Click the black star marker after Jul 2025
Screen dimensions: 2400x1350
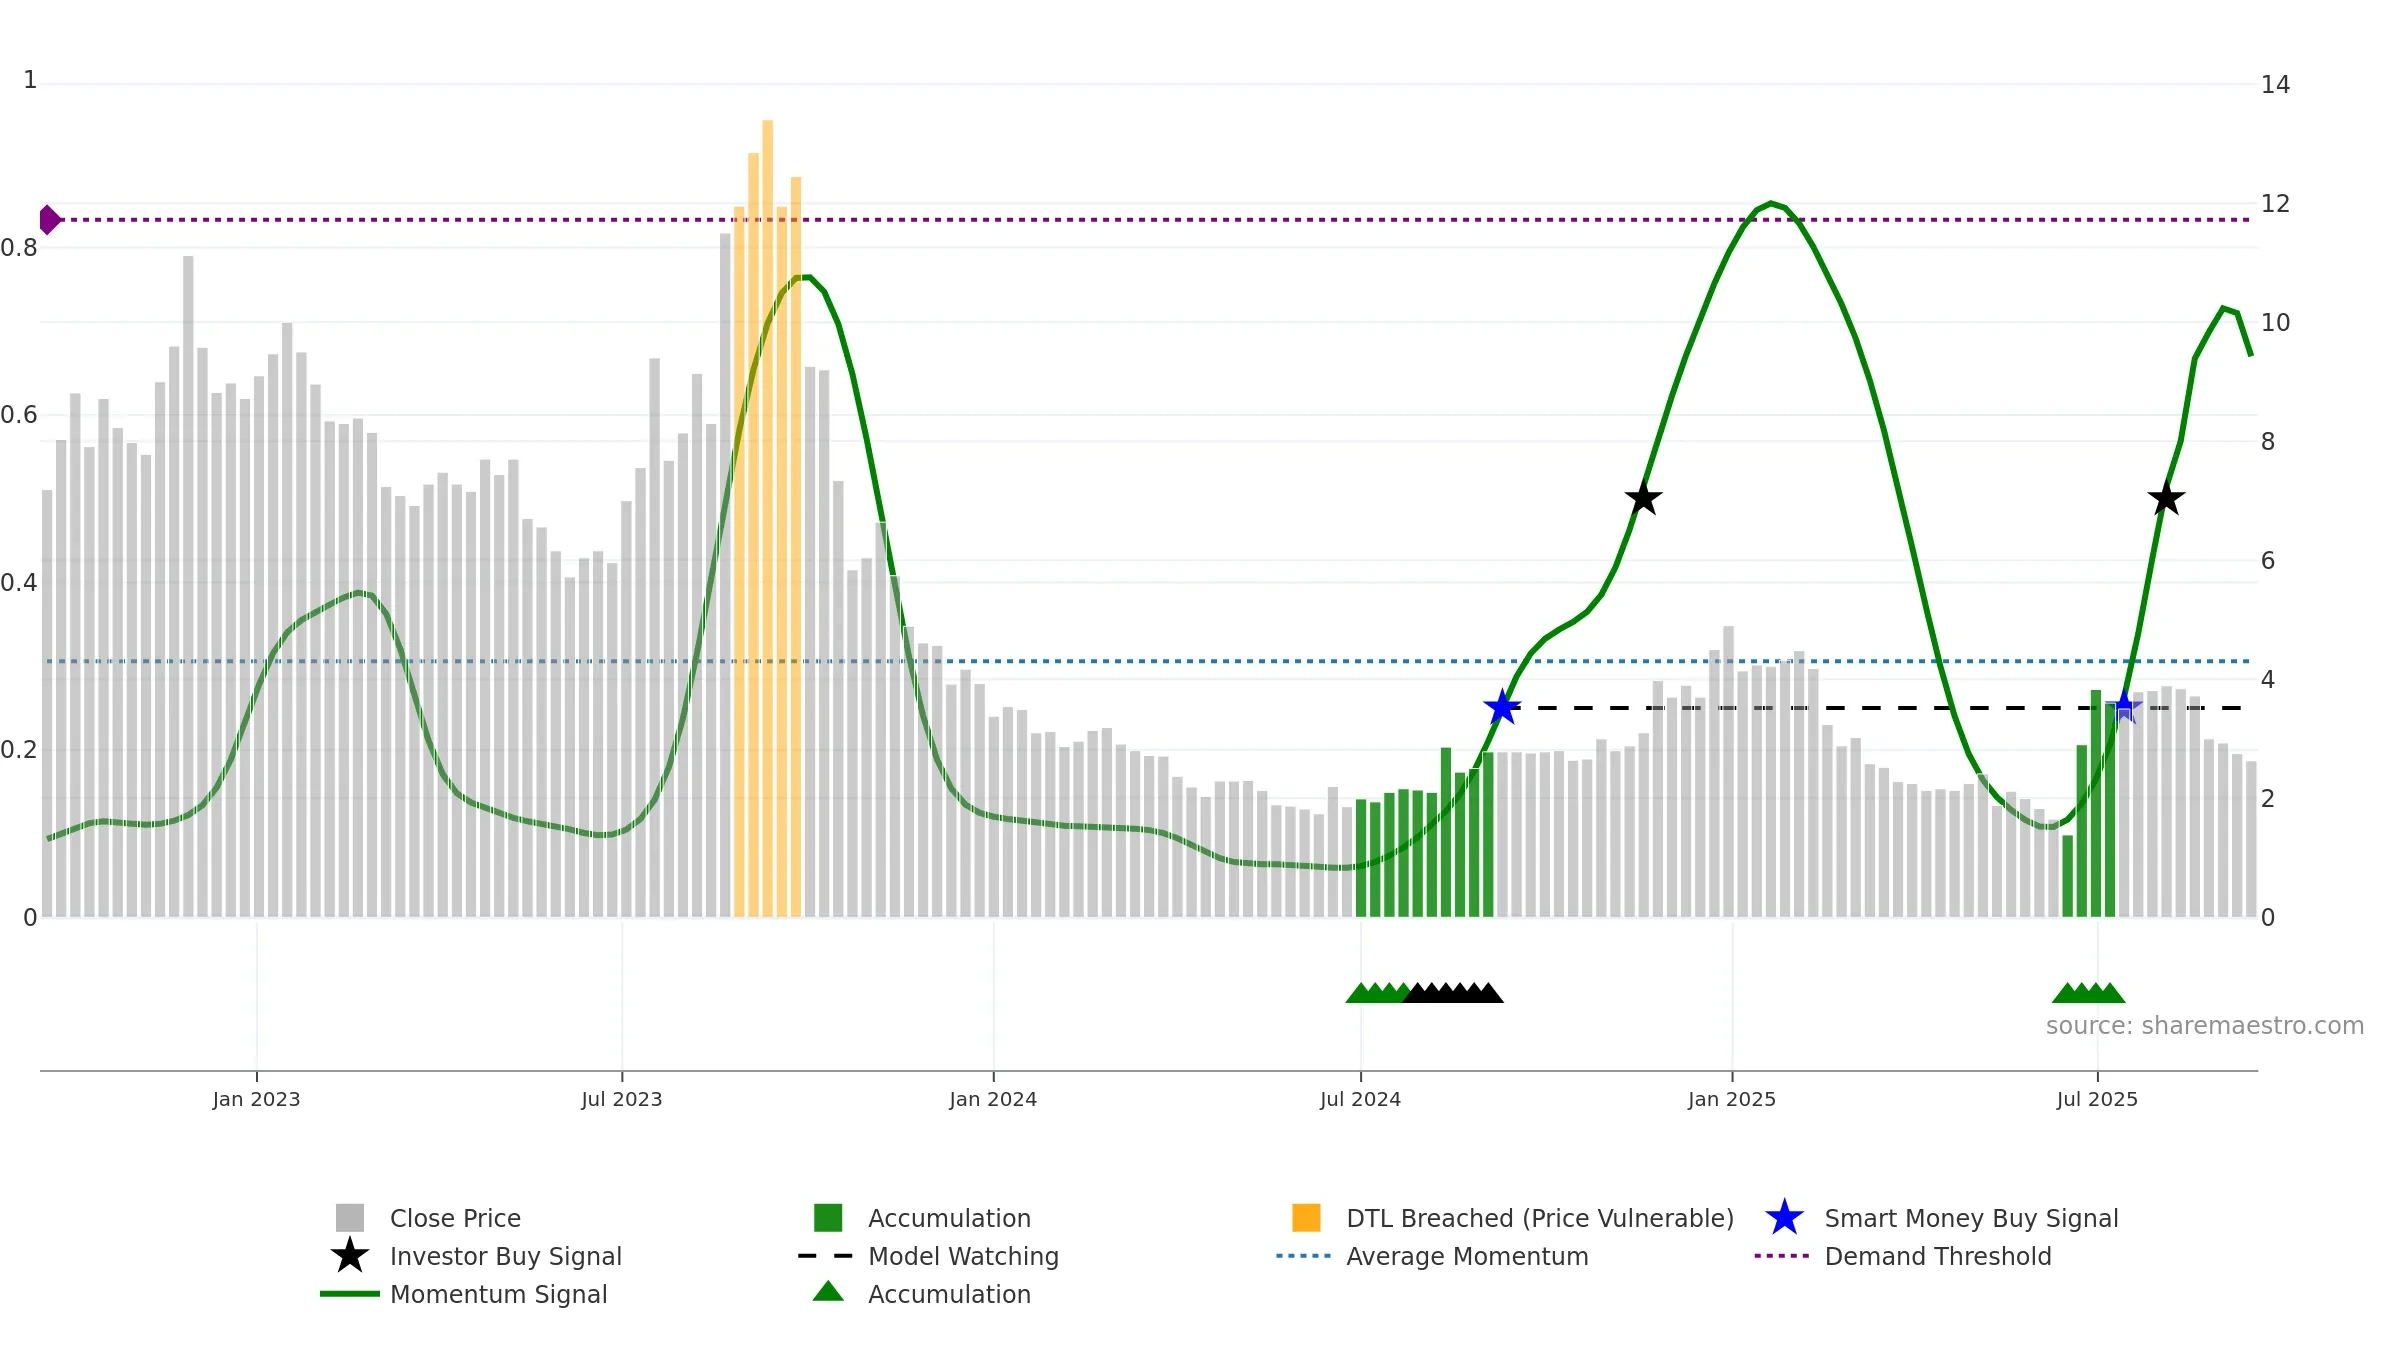[x=2166, y=498]
